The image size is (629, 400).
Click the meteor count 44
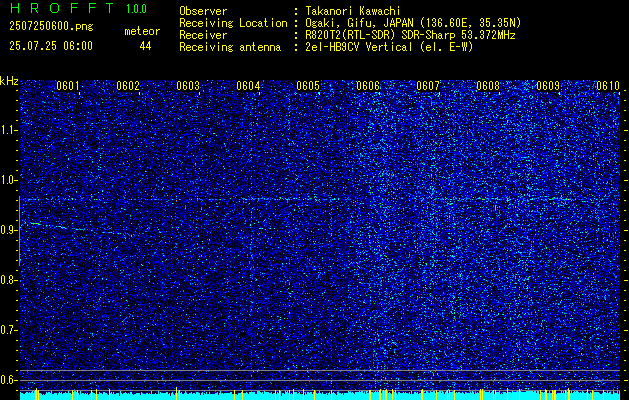tap(145, 47)
